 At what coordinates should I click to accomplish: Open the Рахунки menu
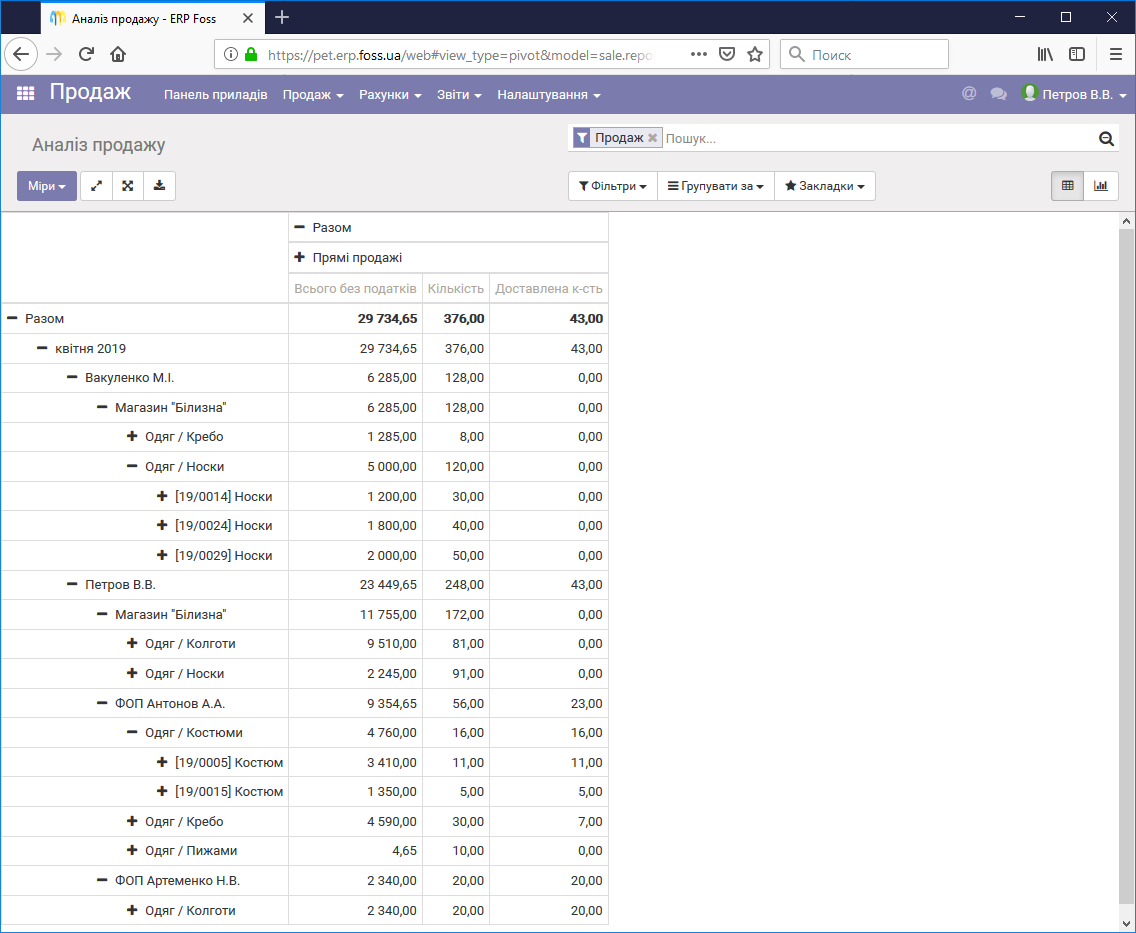point(390,95)
